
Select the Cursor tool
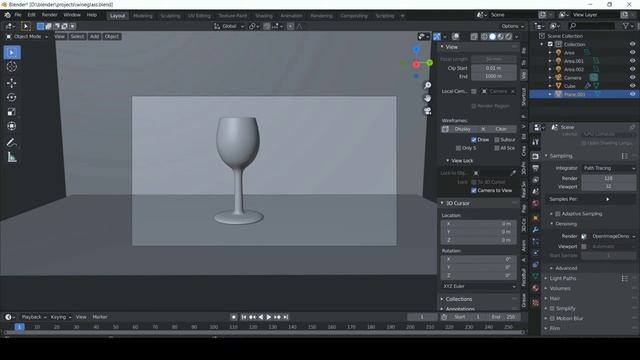point(12,67)
